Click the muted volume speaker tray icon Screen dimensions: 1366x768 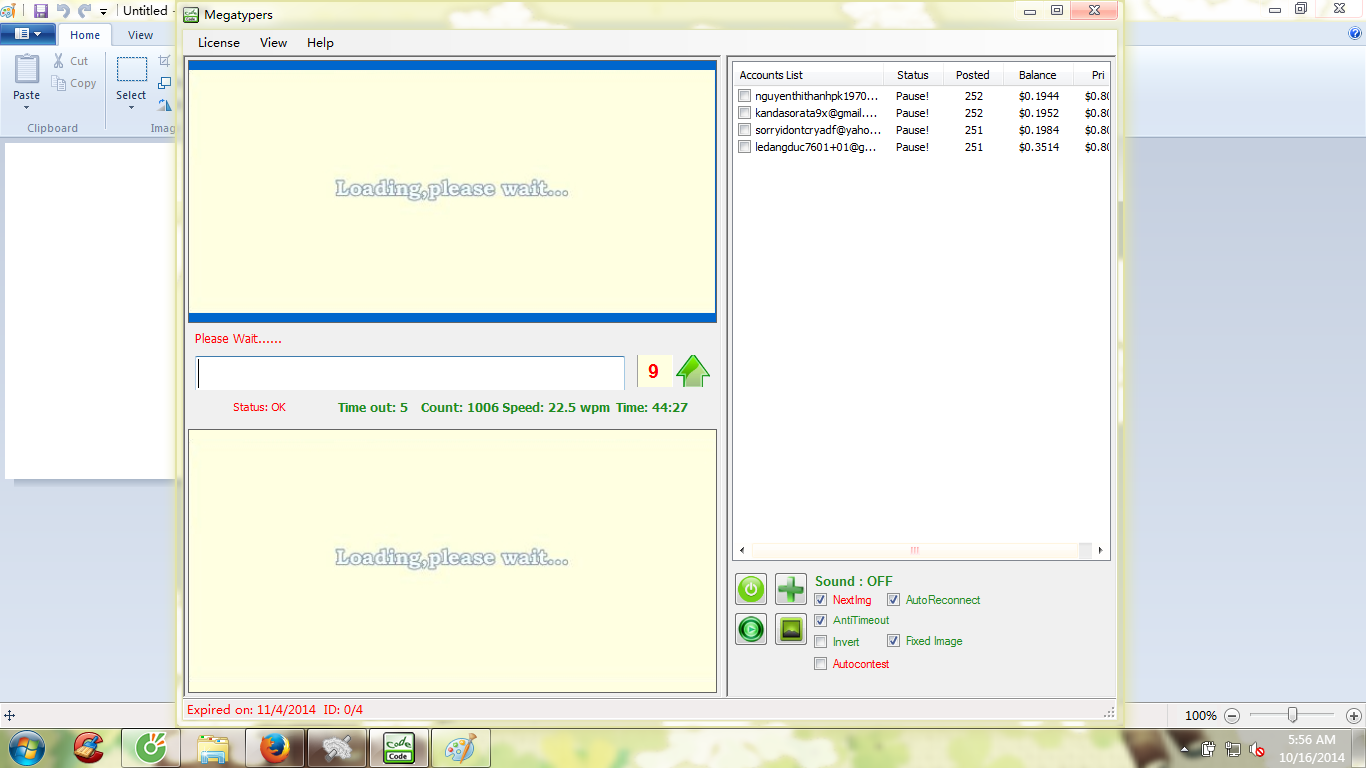click(1257, 749)
